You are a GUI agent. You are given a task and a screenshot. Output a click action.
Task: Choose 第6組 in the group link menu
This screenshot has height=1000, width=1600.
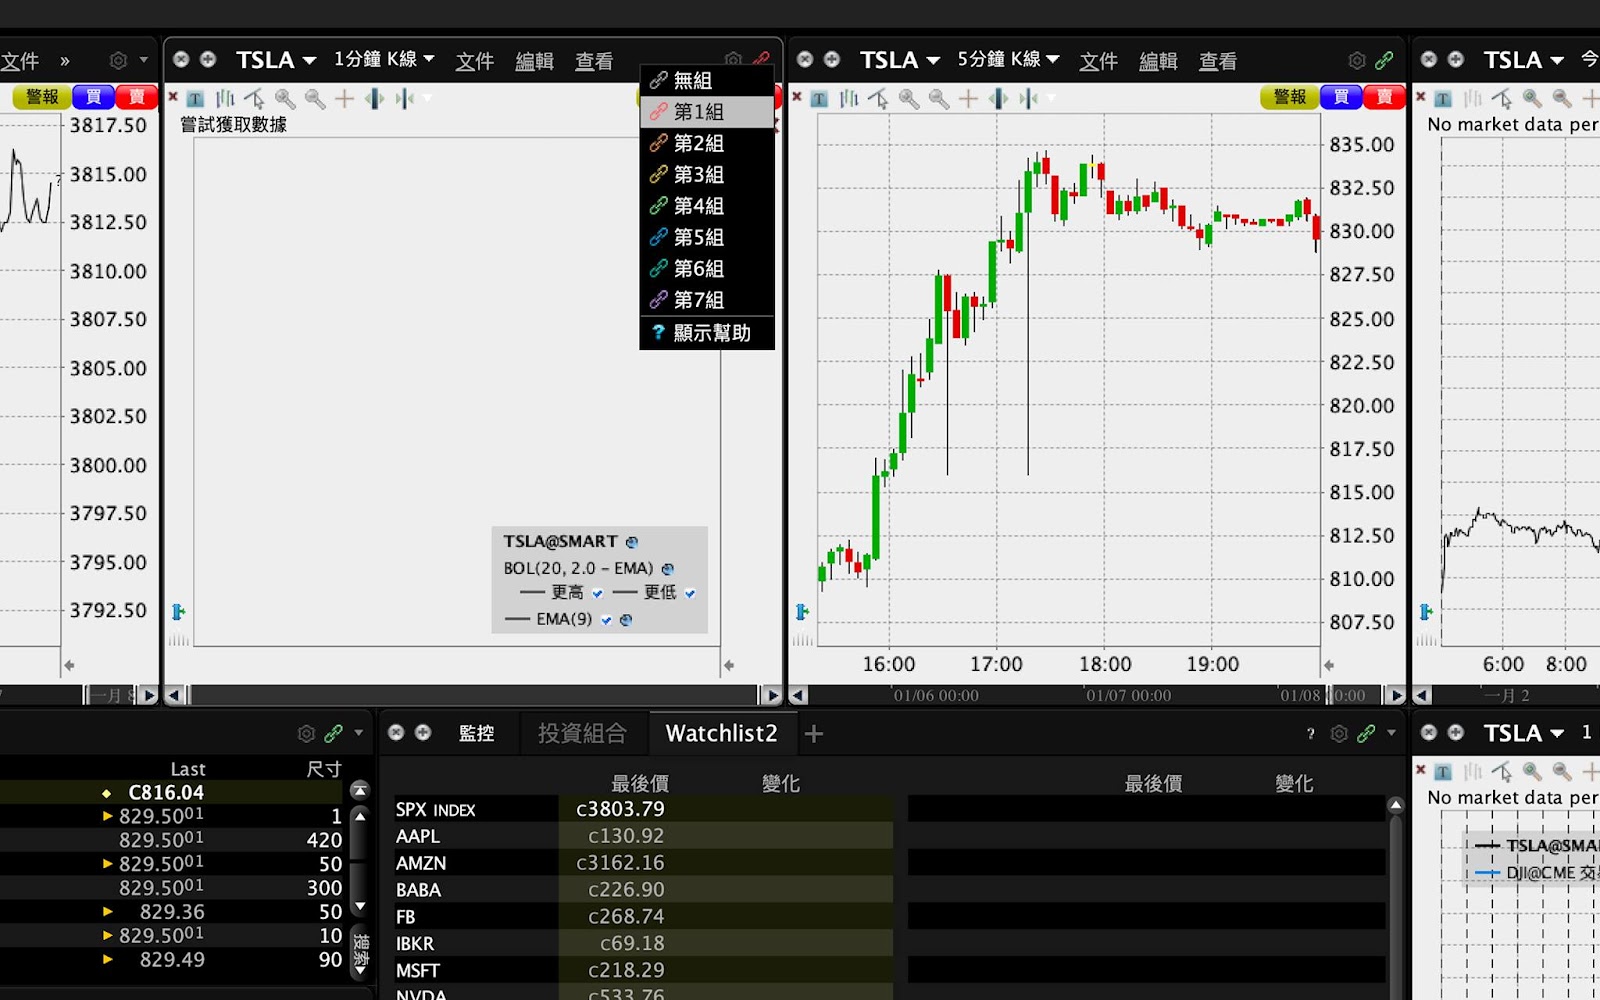707,268
